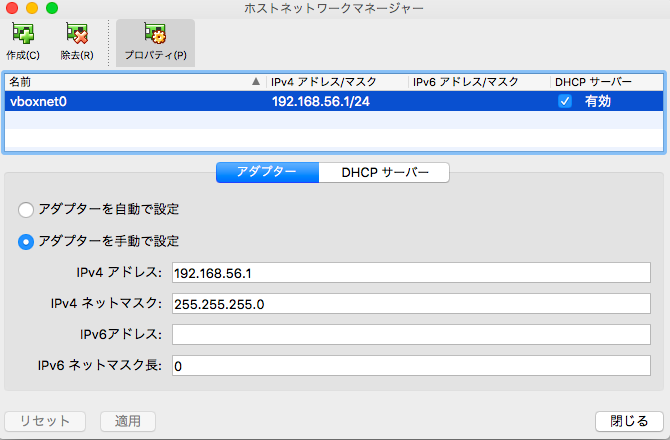Uncheck the DHCP server 有効 checkbox for vboxnet0

565,101
